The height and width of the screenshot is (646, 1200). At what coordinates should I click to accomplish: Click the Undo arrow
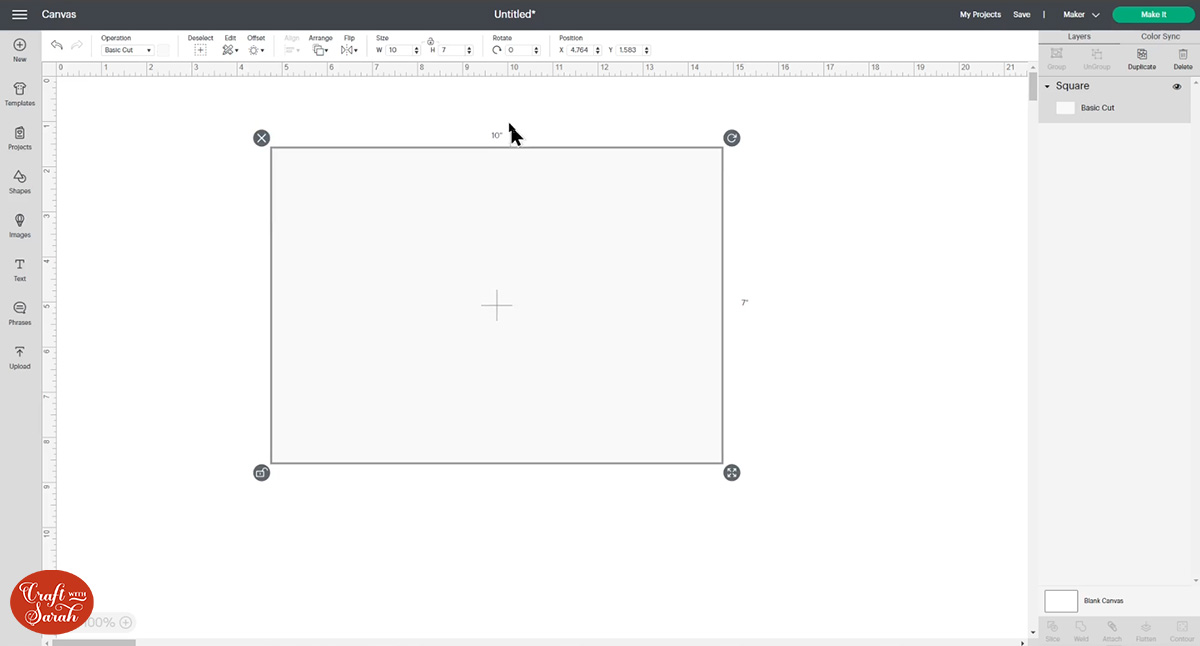(56, 45)
